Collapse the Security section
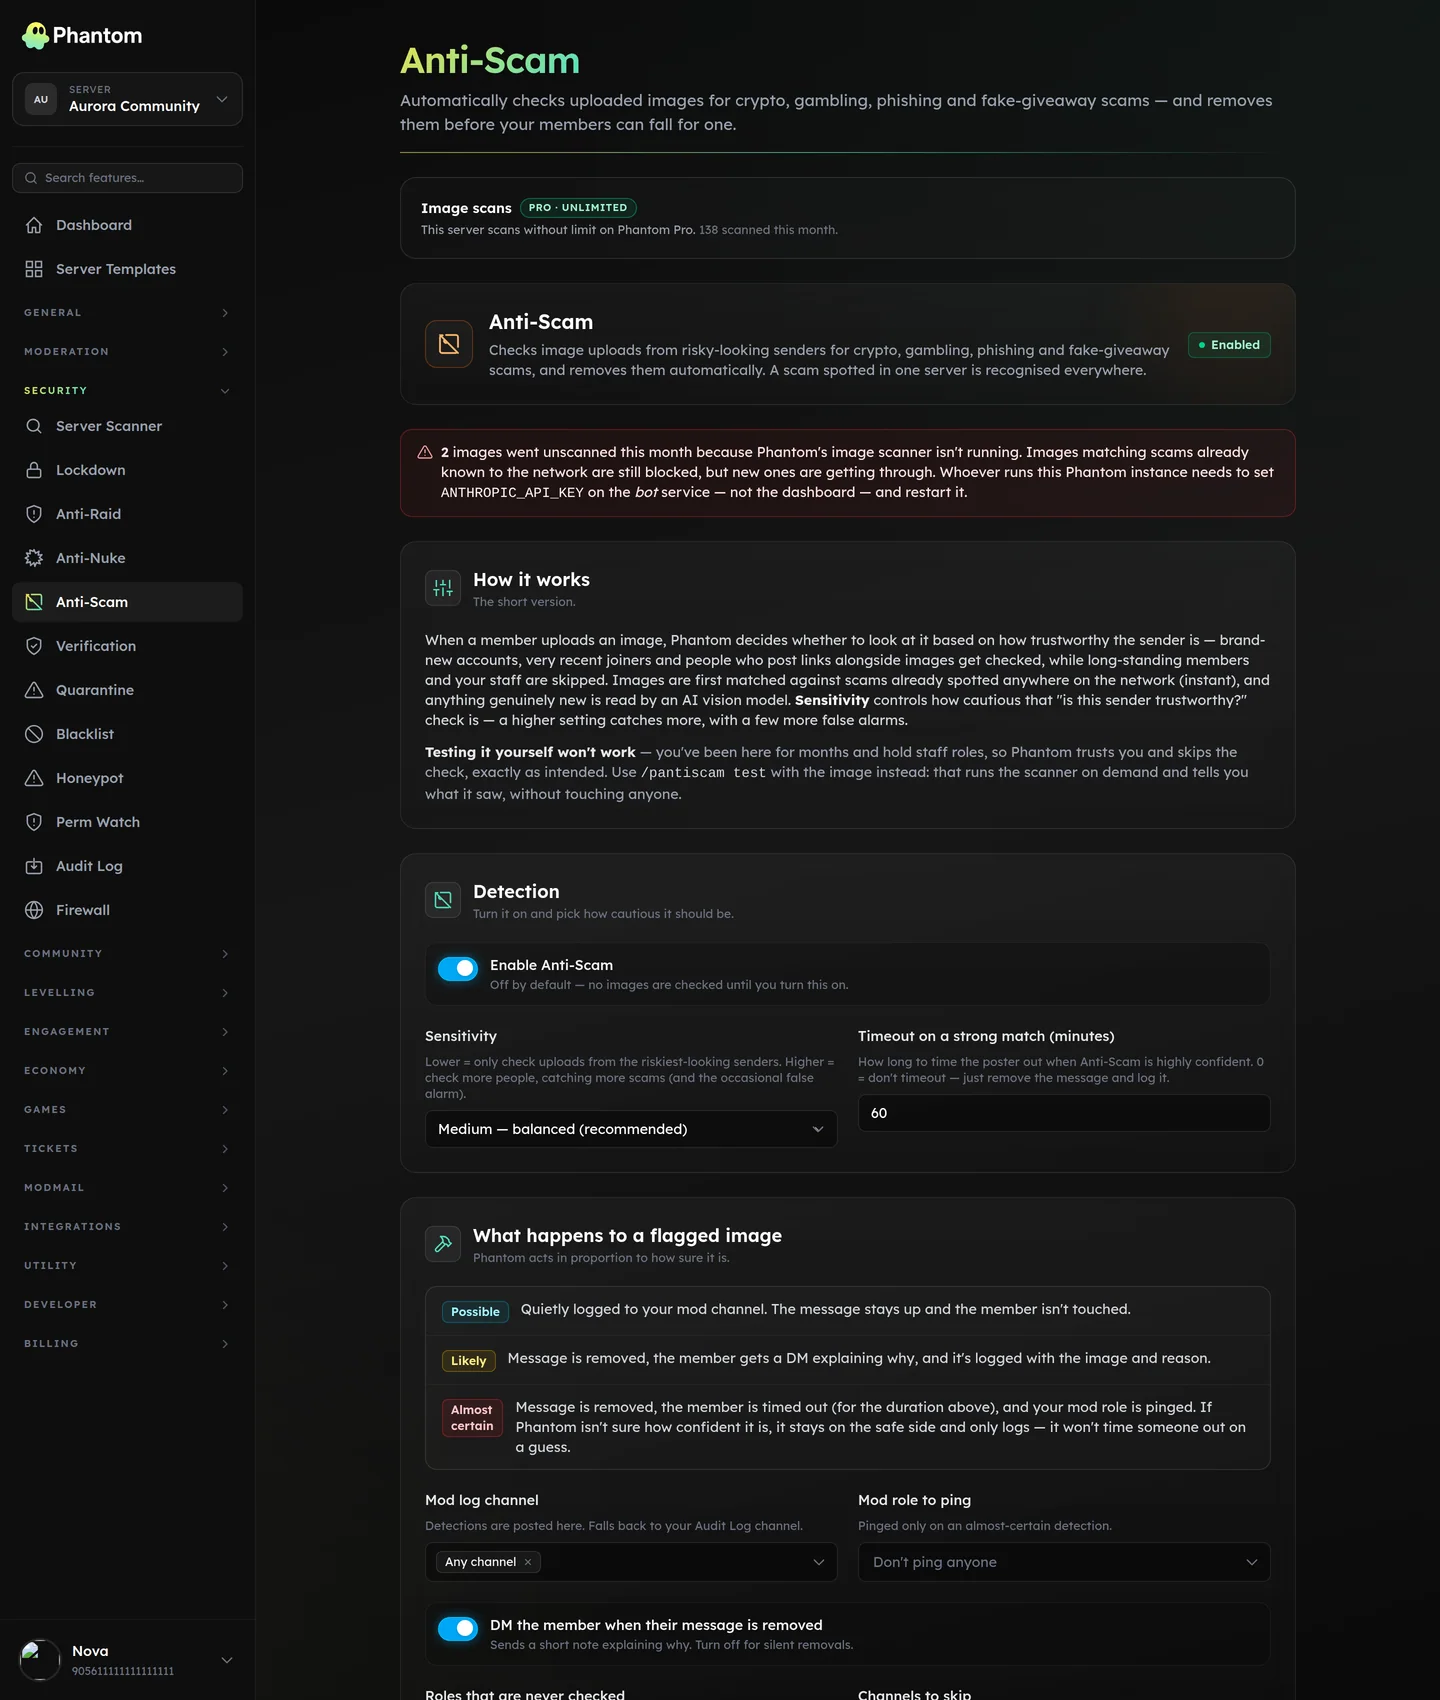This screenshot has width=1440, height=1700. (127, 391)
